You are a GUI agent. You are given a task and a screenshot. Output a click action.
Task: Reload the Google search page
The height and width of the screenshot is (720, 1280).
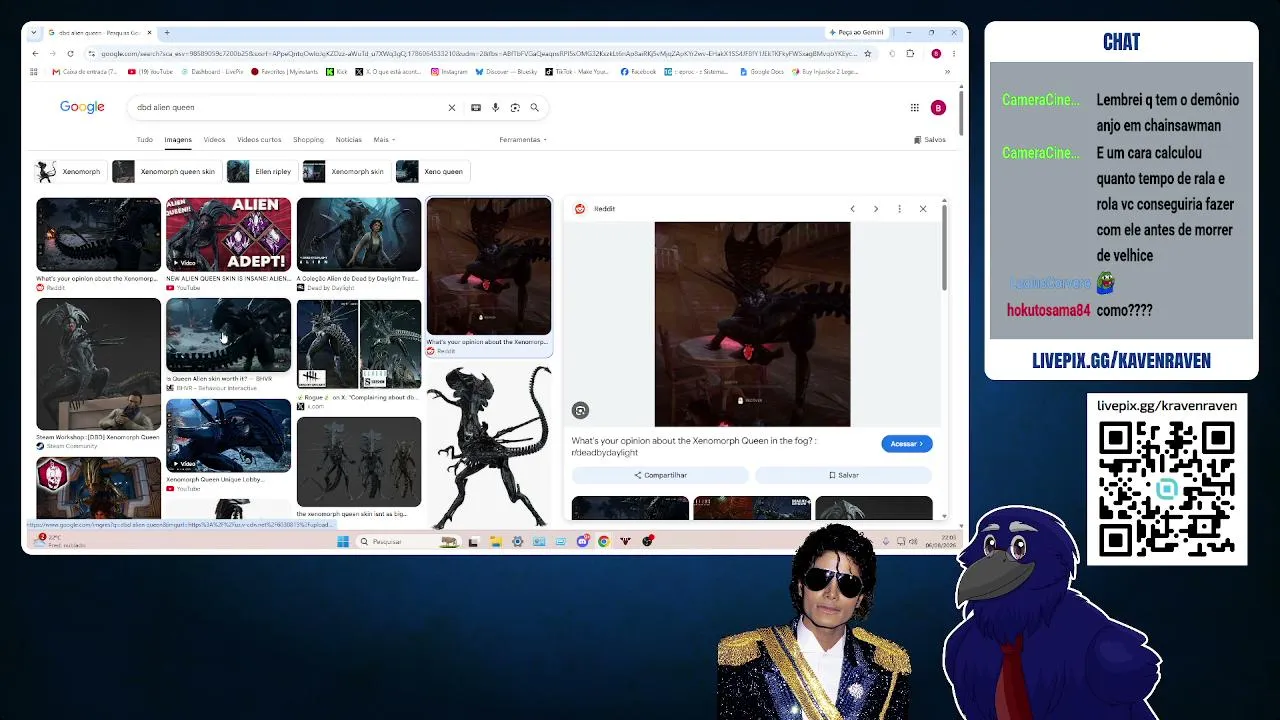click(x=70, y=53)
